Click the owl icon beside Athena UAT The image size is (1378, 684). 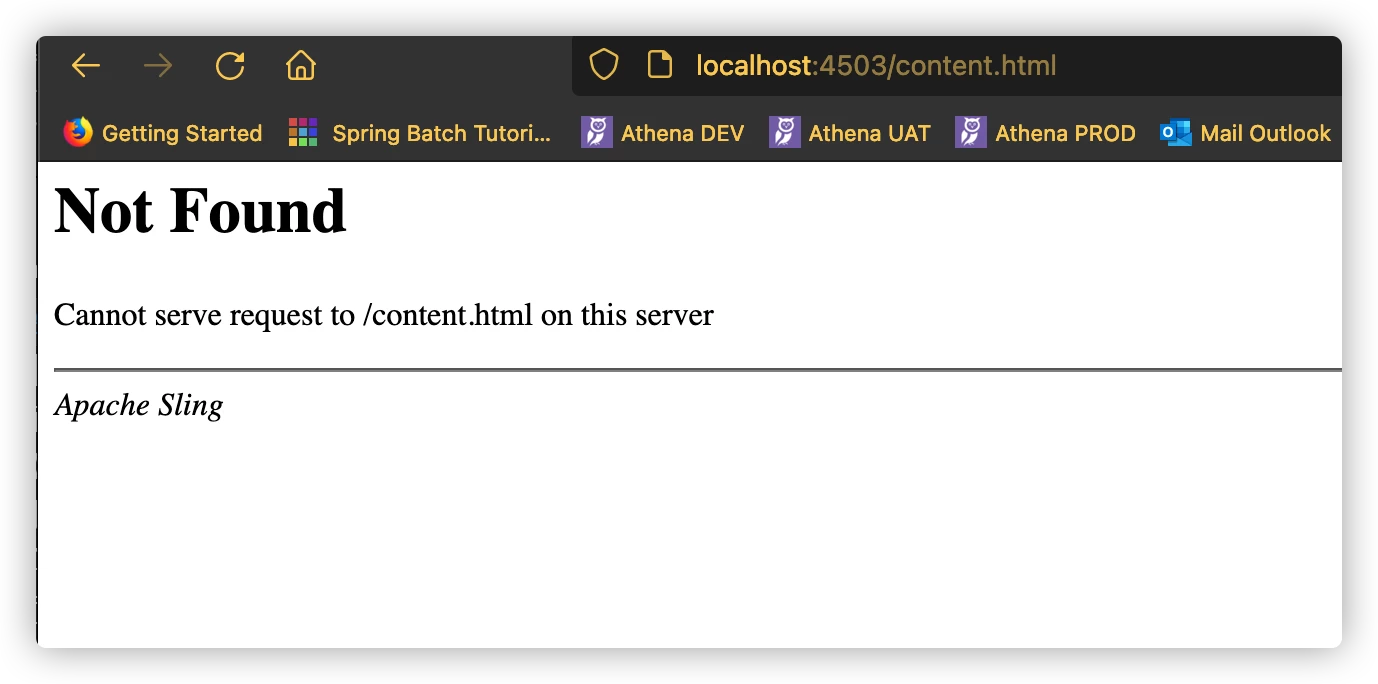coord(785,132)
